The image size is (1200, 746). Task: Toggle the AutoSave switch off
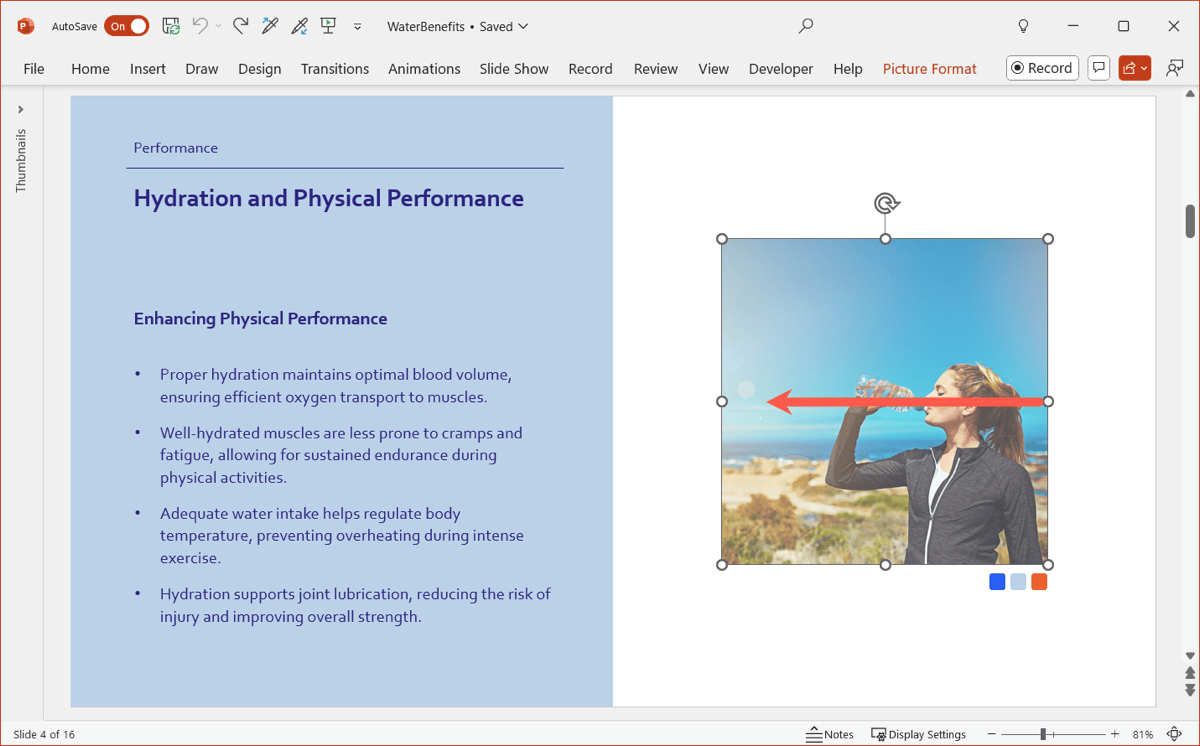[x=126, y=26]
